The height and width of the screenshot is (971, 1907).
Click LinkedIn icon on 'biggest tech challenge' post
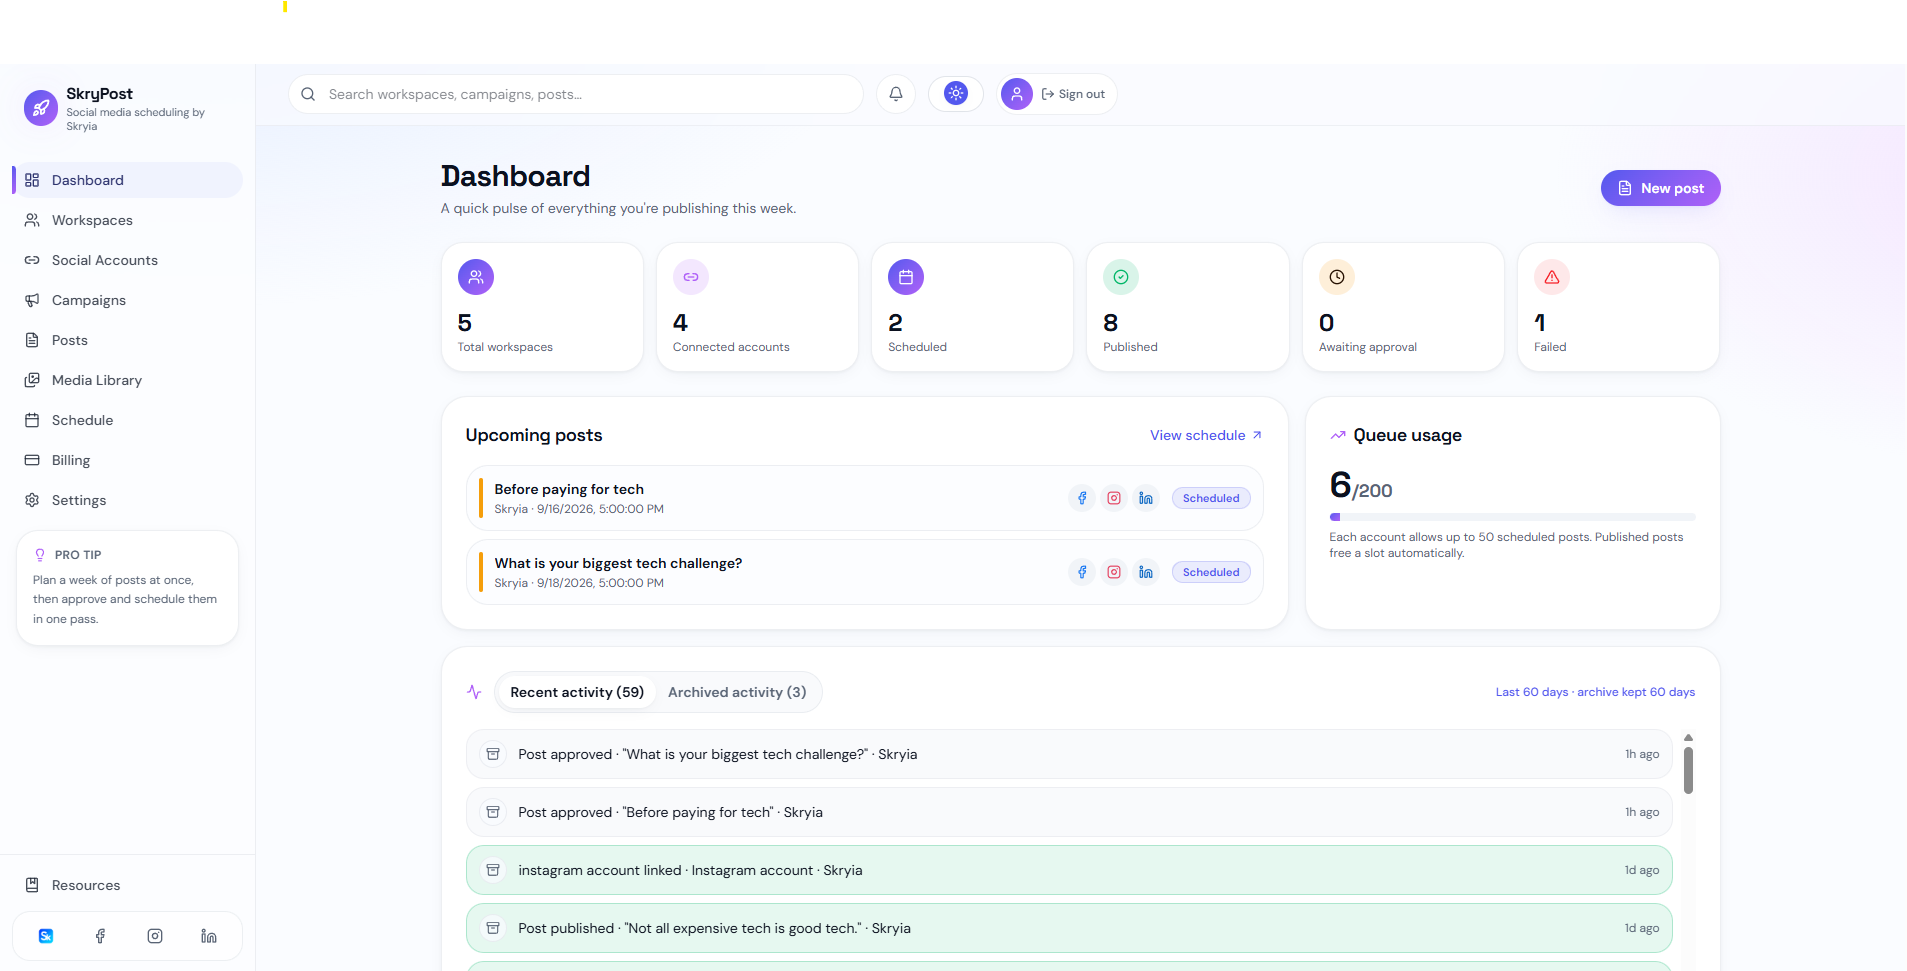coord(1146,572)
